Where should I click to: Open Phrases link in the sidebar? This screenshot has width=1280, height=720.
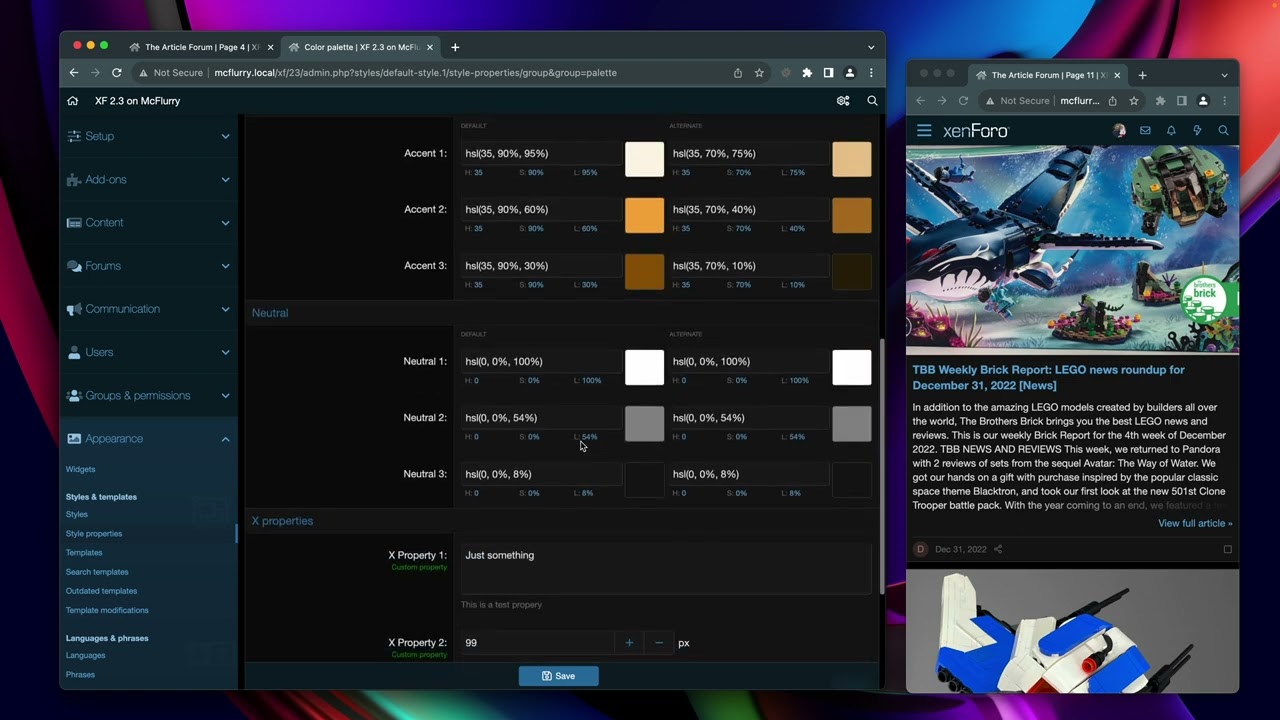tap(80, 674)
